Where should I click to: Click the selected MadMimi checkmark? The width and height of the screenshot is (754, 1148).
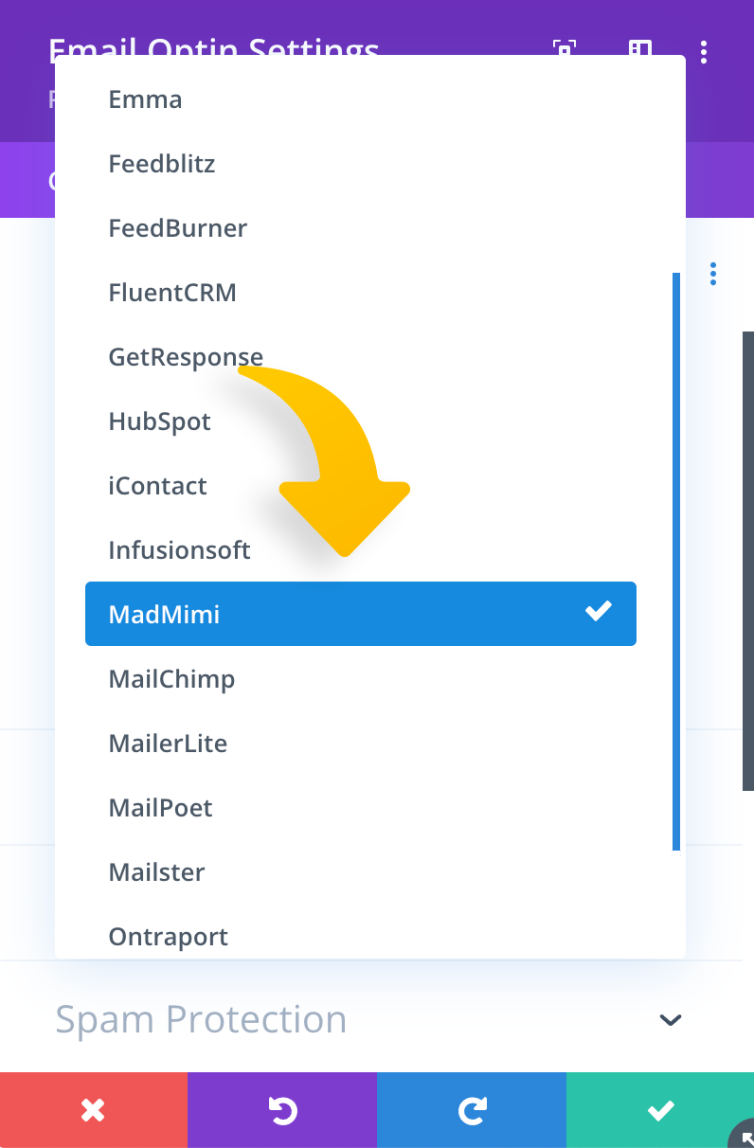598,611
